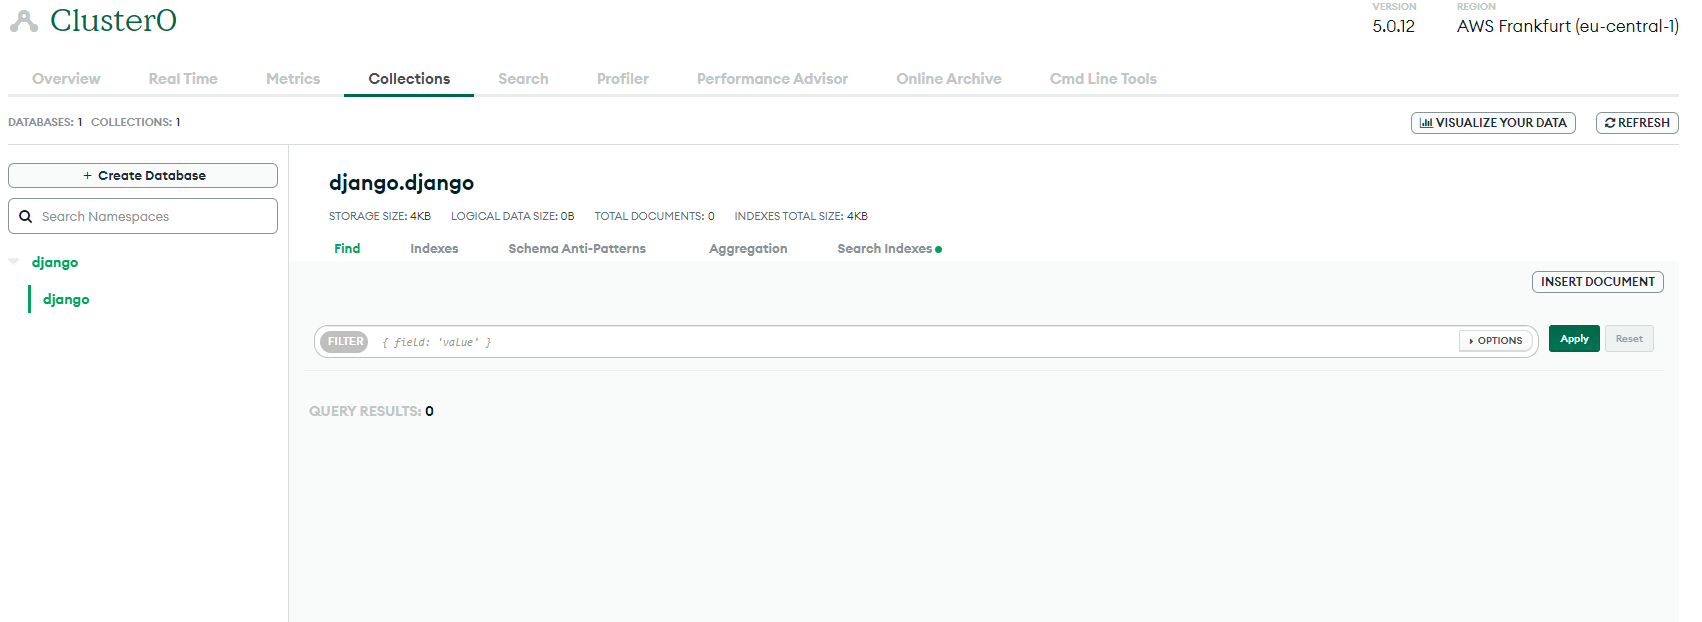
Task: Click the AWS Frankfurt (eu-central-1) region text
Action: coord(1567,27)
